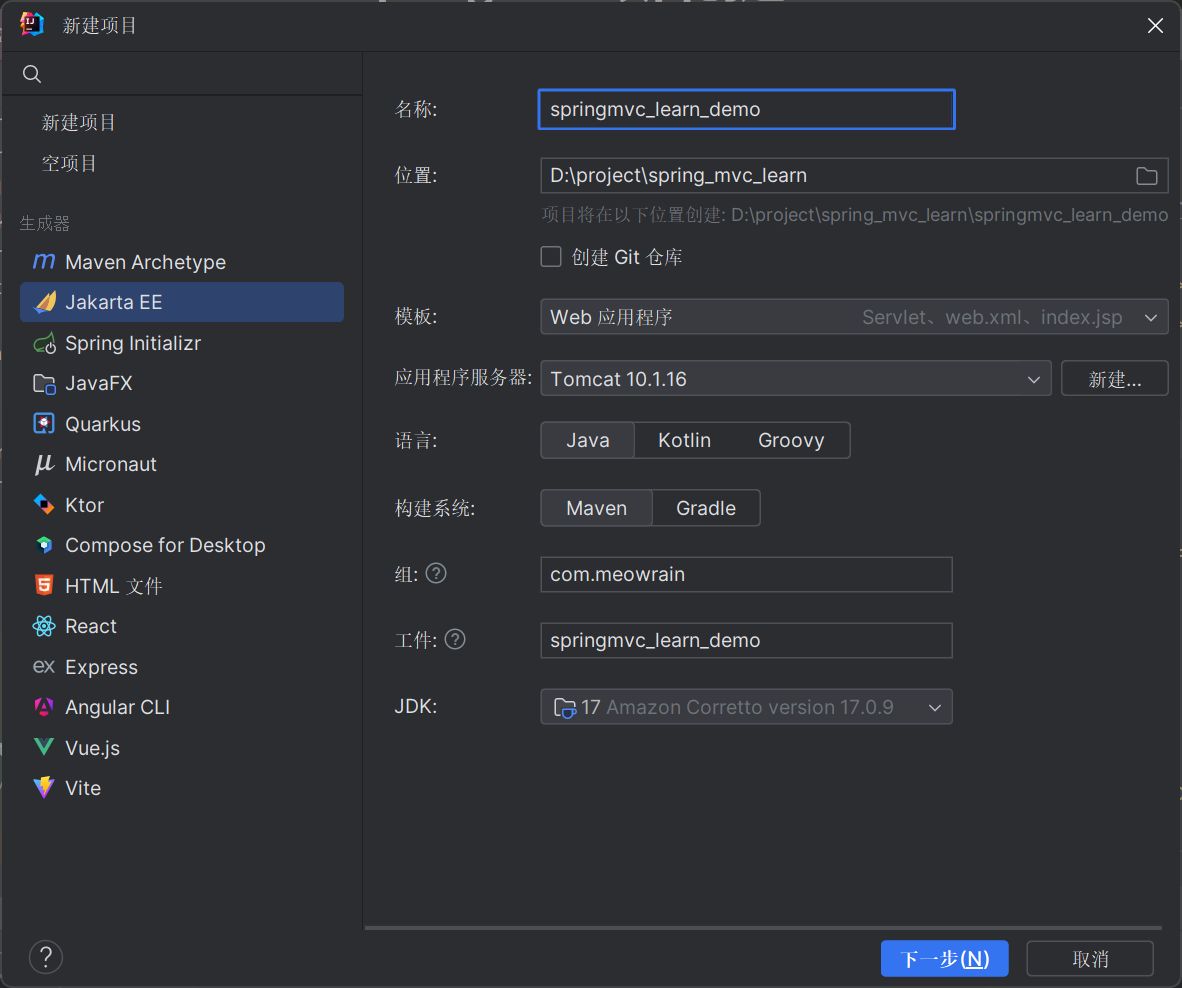Select the Vue.js generator icon
1182x988 pixels.
click(x=44, y=748)
